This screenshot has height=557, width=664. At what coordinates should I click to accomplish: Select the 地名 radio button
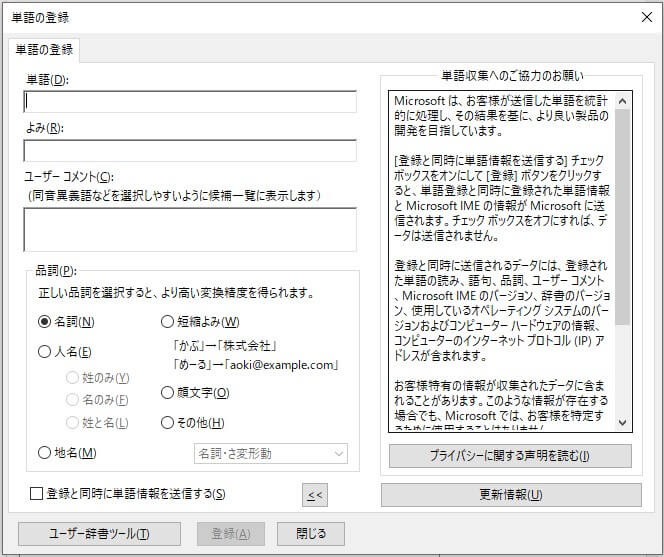pyautogui.click(x=44, y=453)
